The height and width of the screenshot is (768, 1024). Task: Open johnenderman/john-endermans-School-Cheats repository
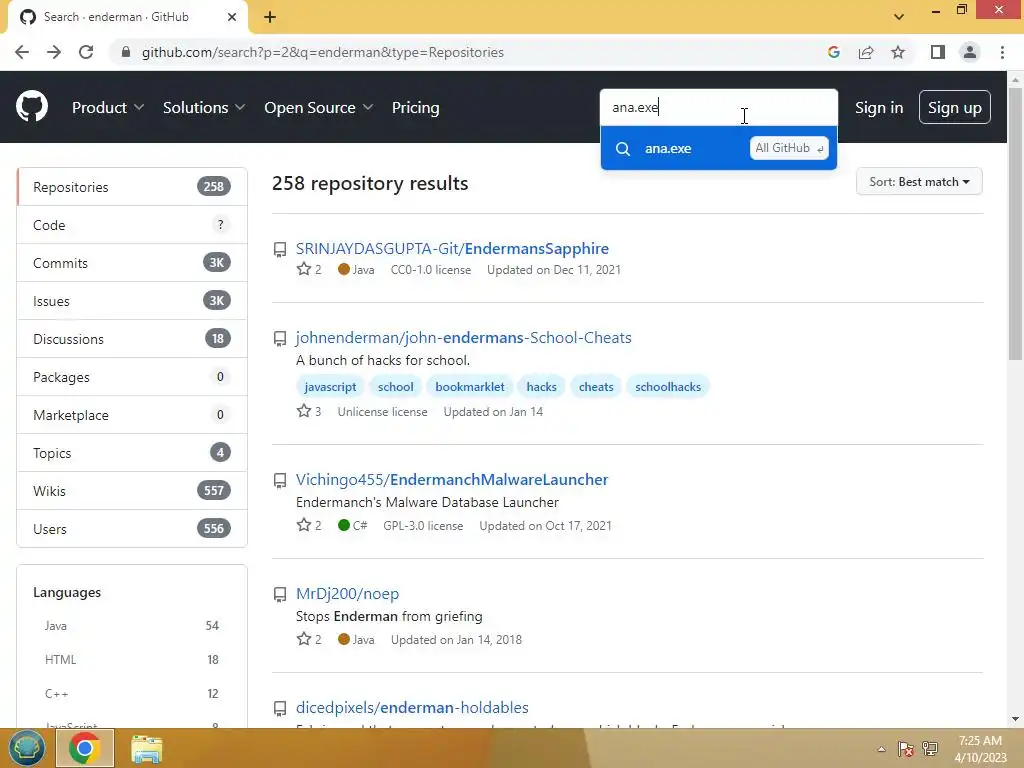pos(464,338)
